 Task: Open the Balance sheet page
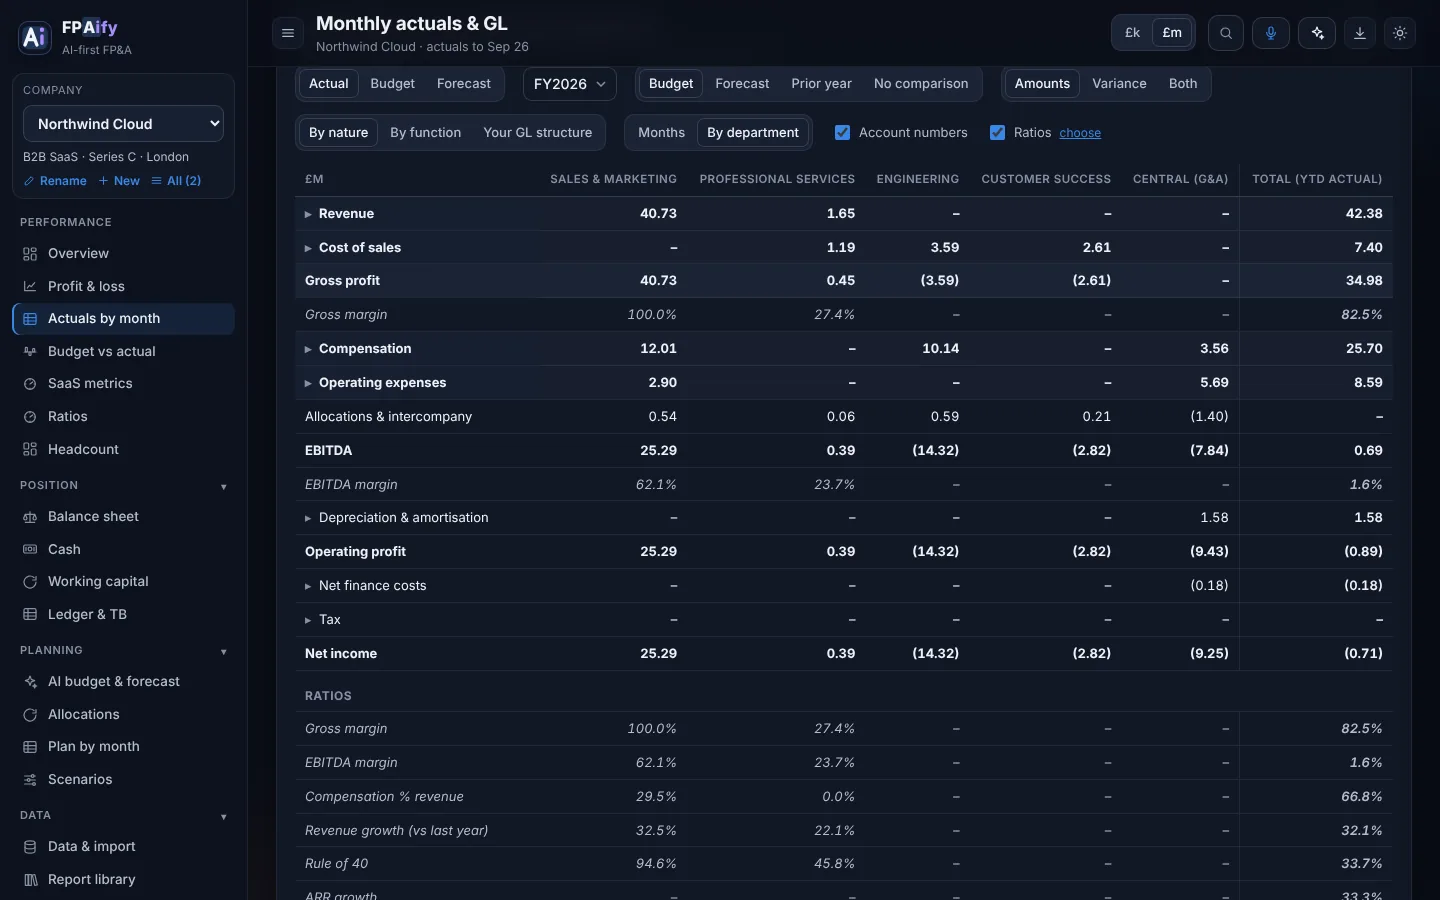coord(124,516)
